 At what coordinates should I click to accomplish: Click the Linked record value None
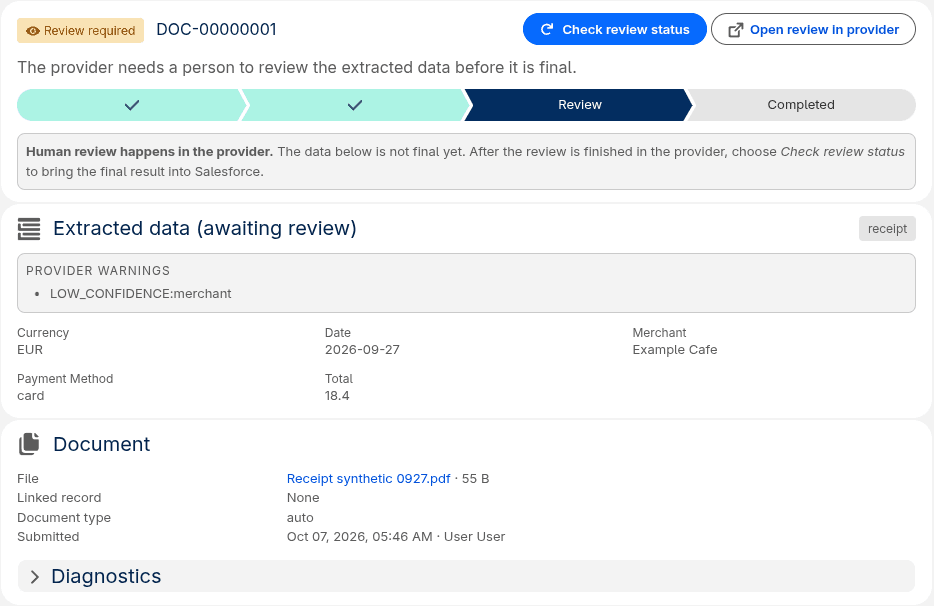(x=303, y=498)
